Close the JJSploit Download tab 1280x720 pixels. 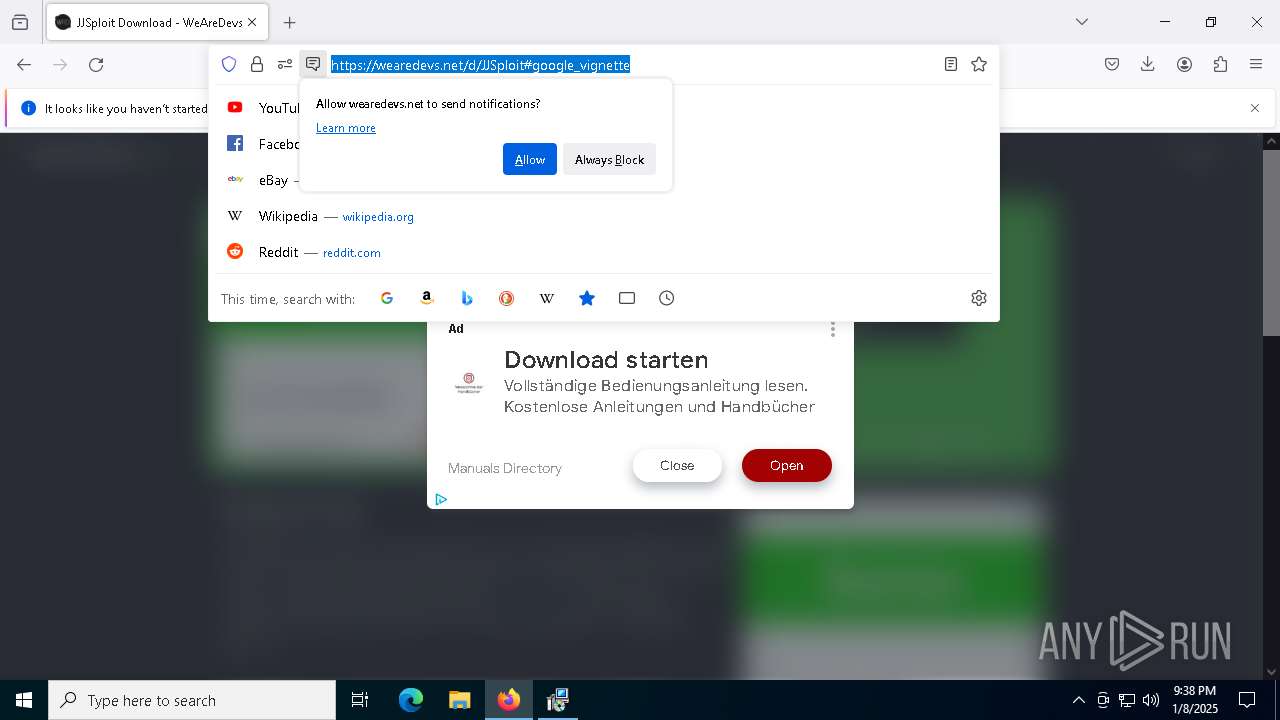252,22
